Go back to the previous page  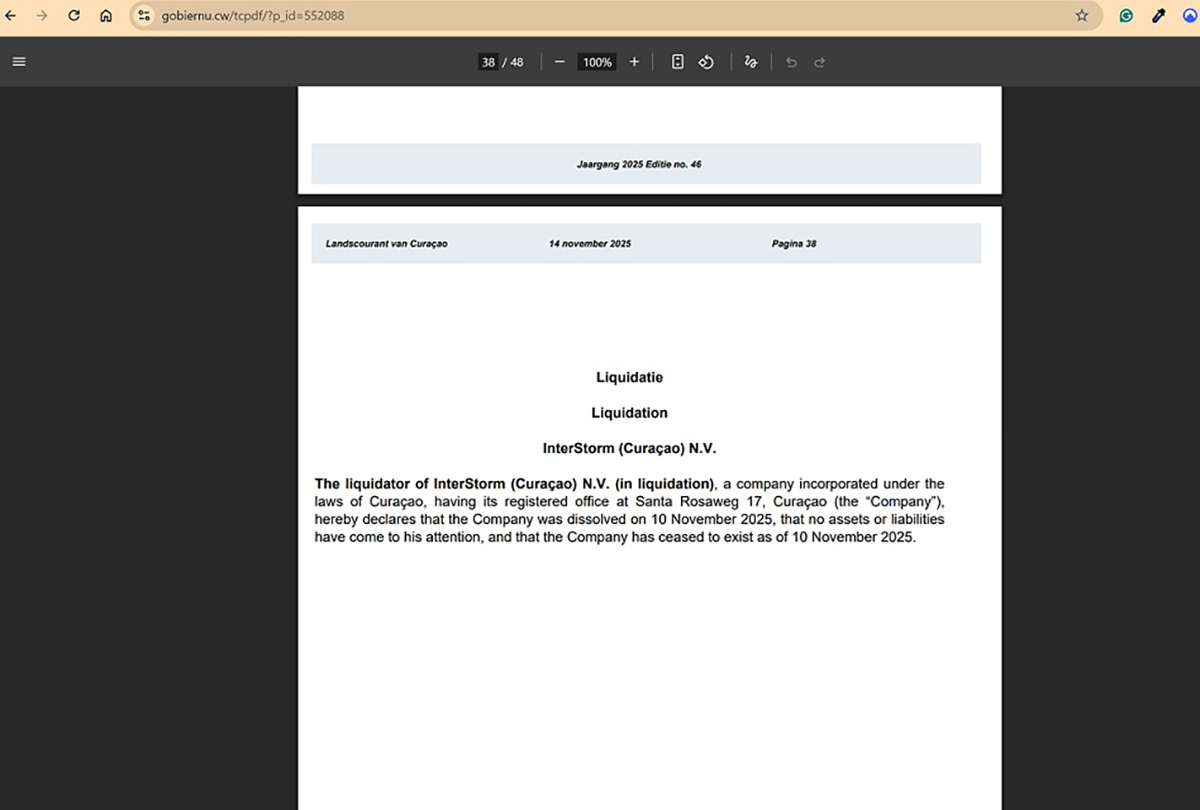pyautogui.click(x=10, y=16)
